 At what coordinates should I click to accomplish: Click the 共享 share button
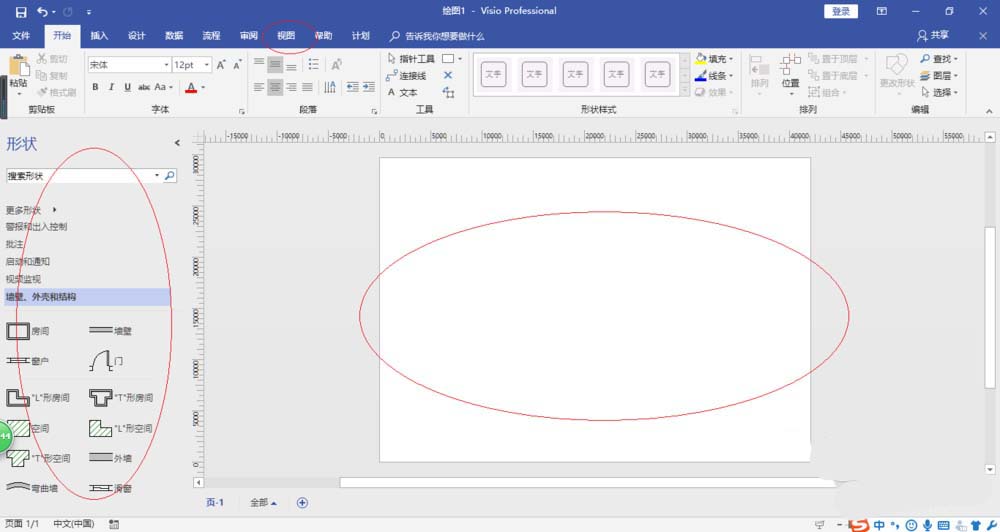(x=933, y=36)
